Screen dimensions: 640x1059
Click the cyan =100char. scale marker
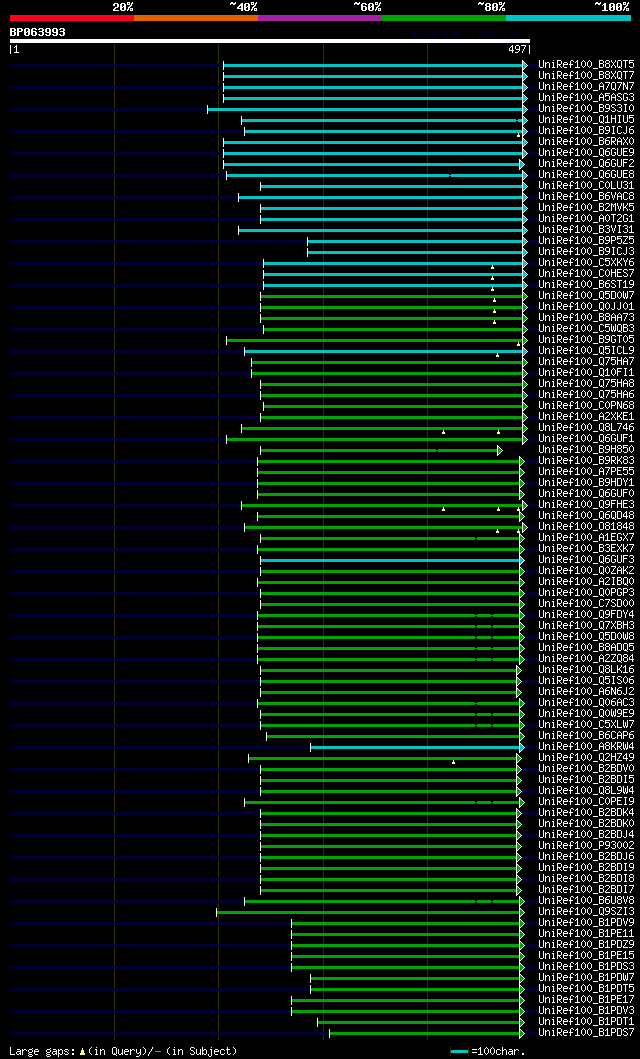point(459,1052)
